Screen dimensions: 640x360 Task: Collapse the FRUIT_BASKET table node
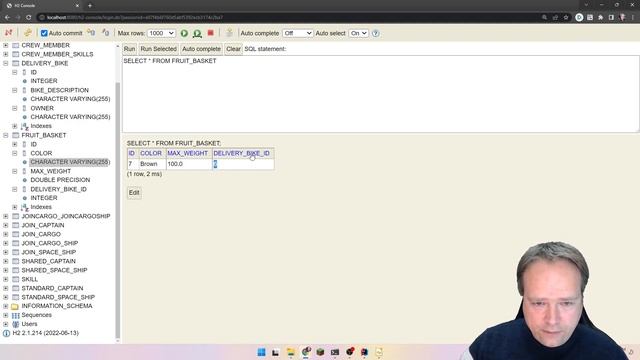tap(6, 135)
